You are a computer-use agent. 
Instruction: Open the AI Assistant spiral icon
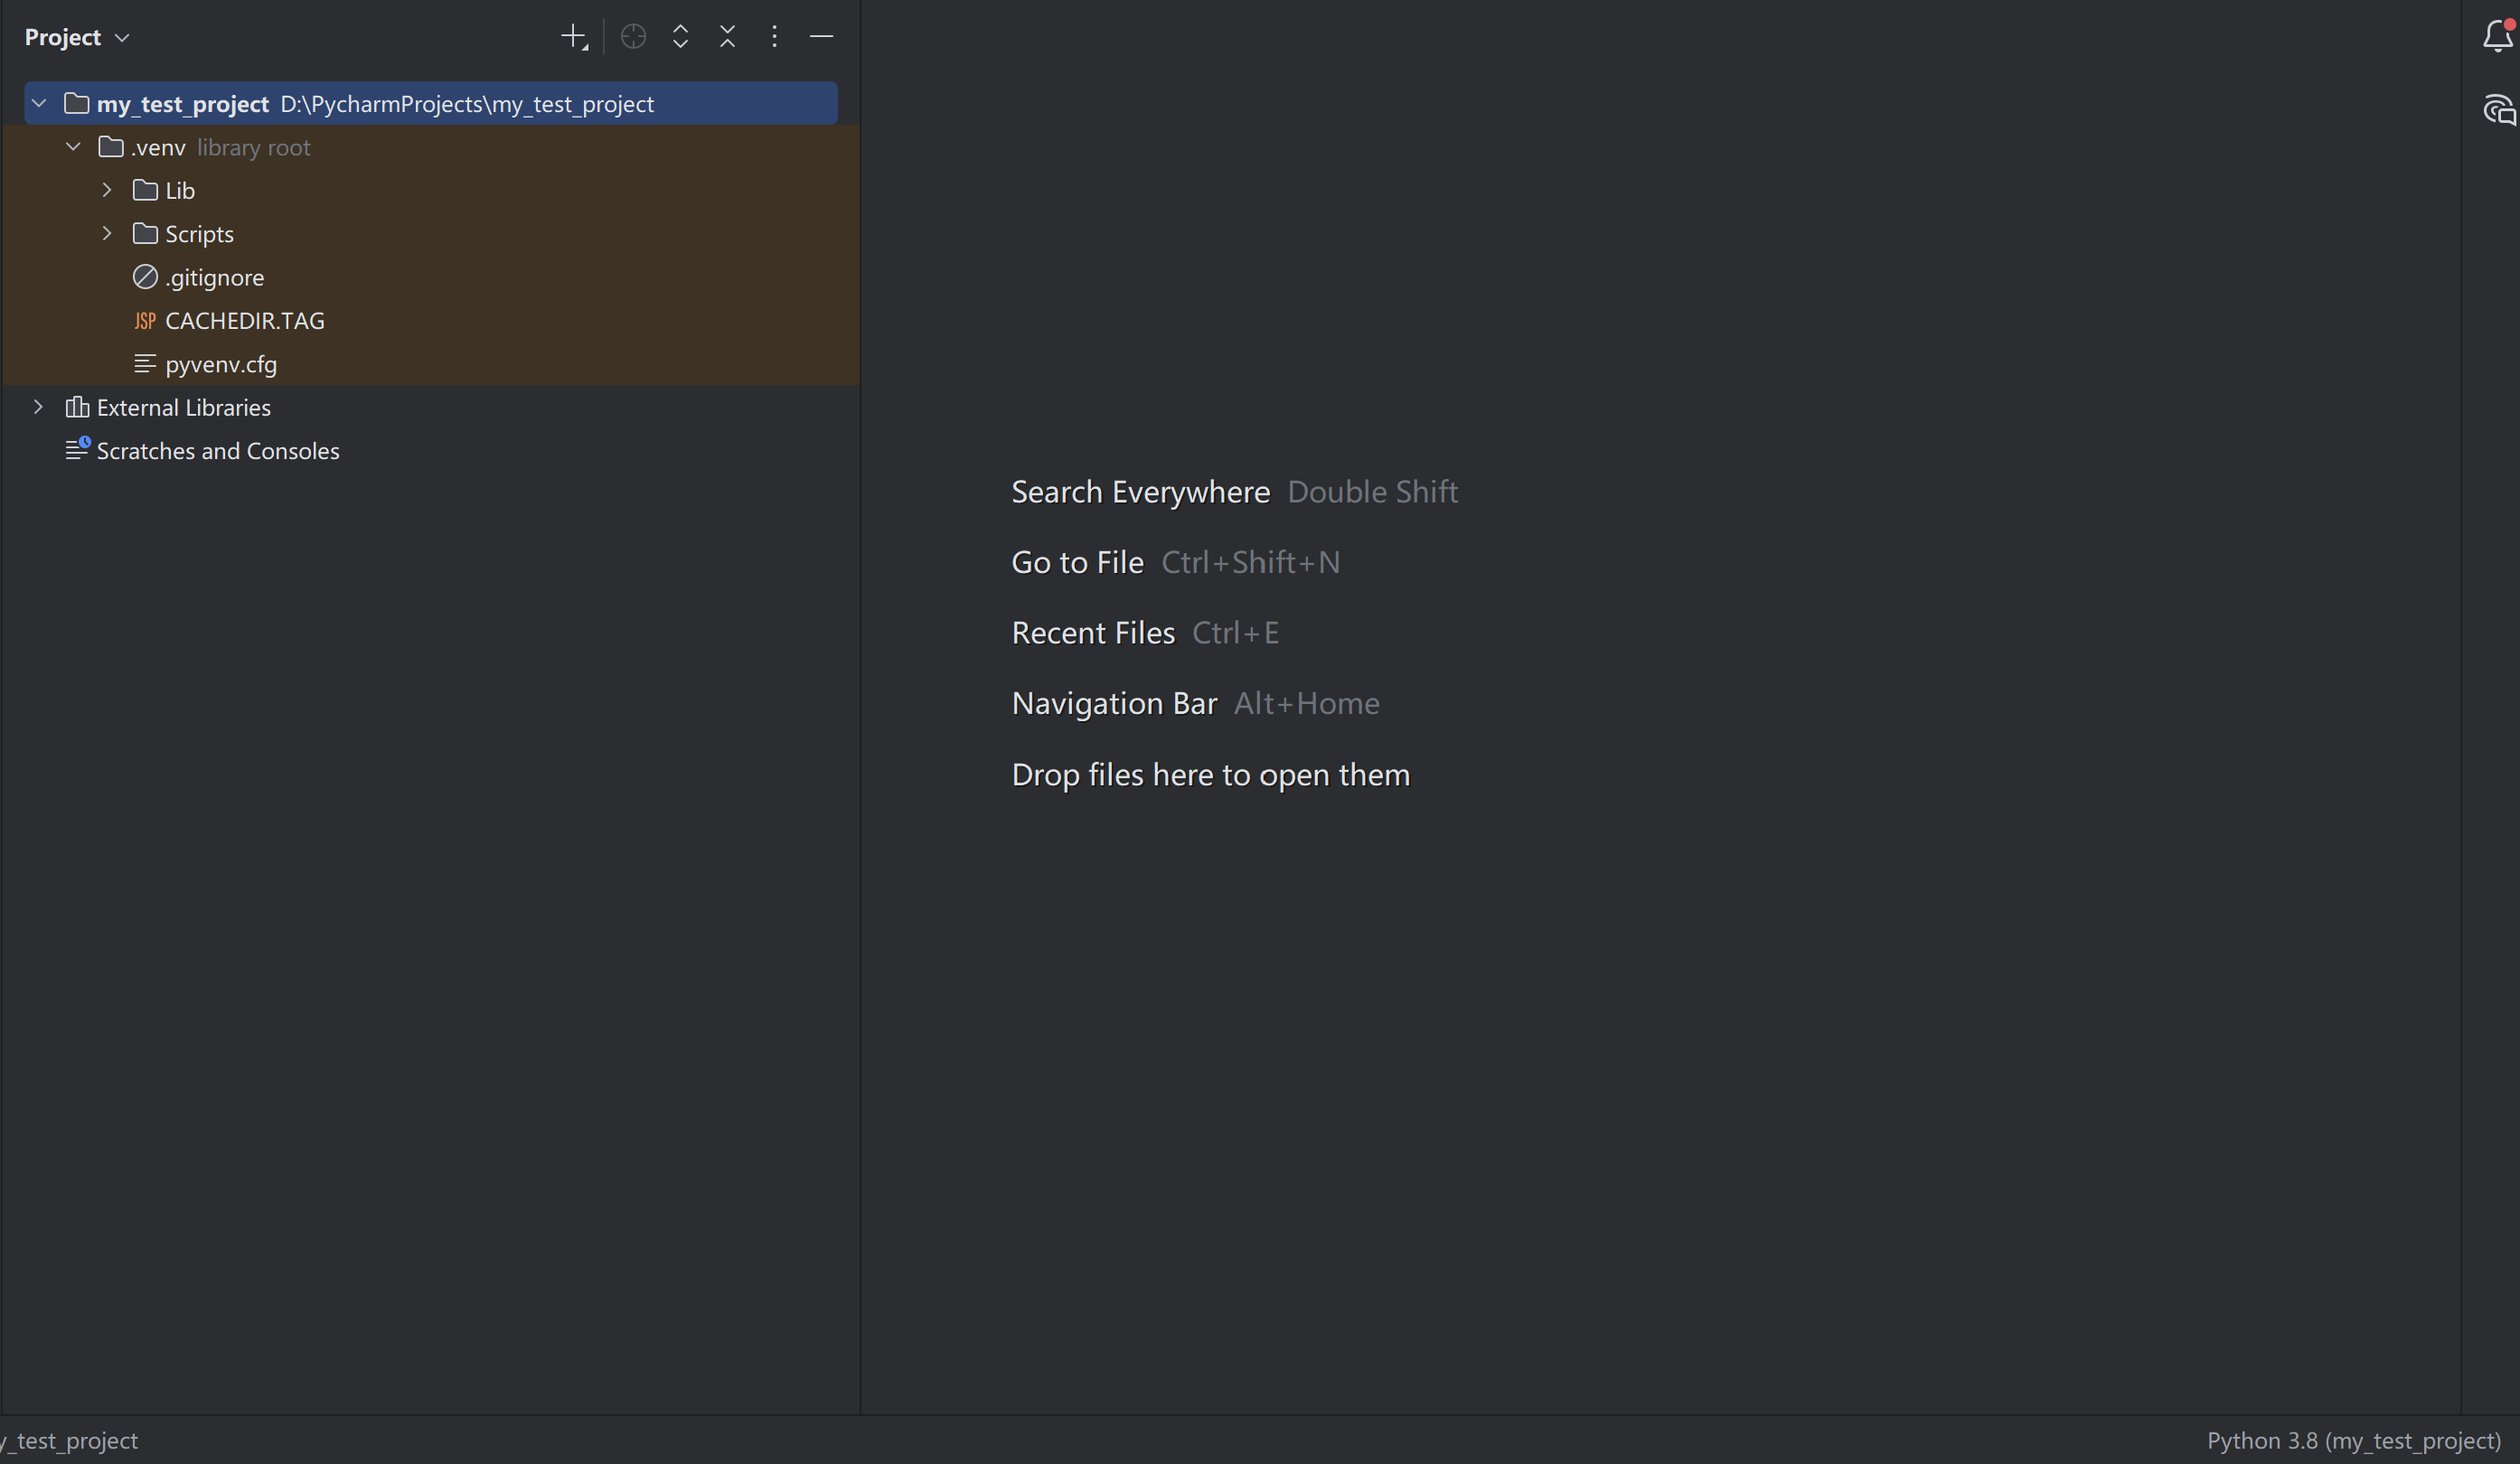click(2497, 110)
